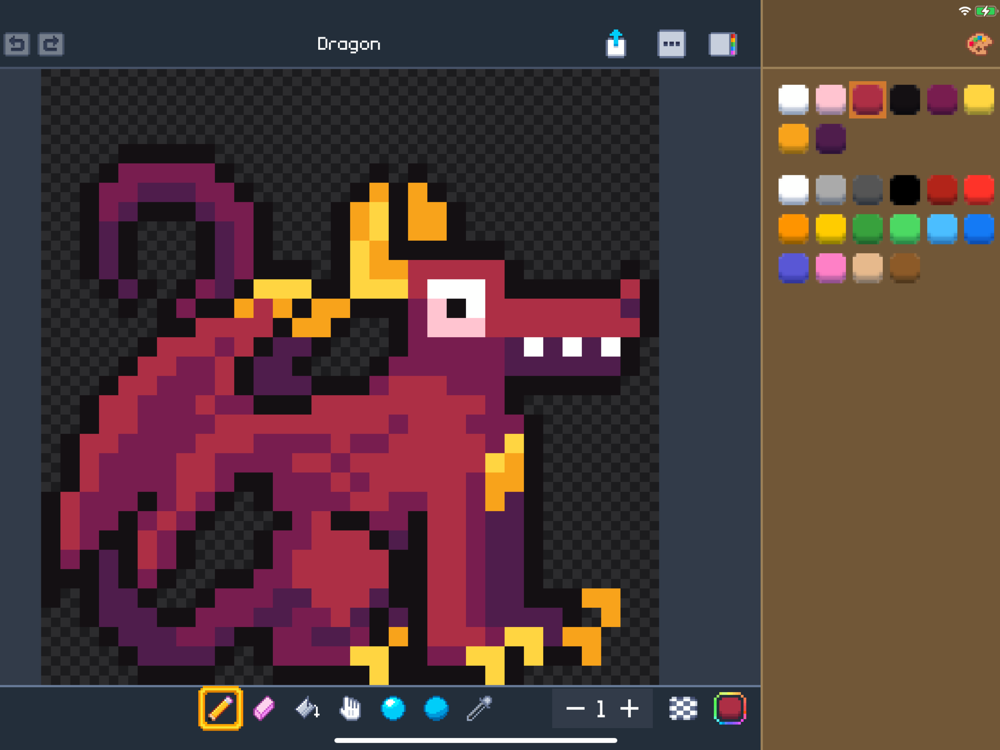Toggle the color palette side panel
Viewport: 1000px width, 750px height.
coord(722,44)
